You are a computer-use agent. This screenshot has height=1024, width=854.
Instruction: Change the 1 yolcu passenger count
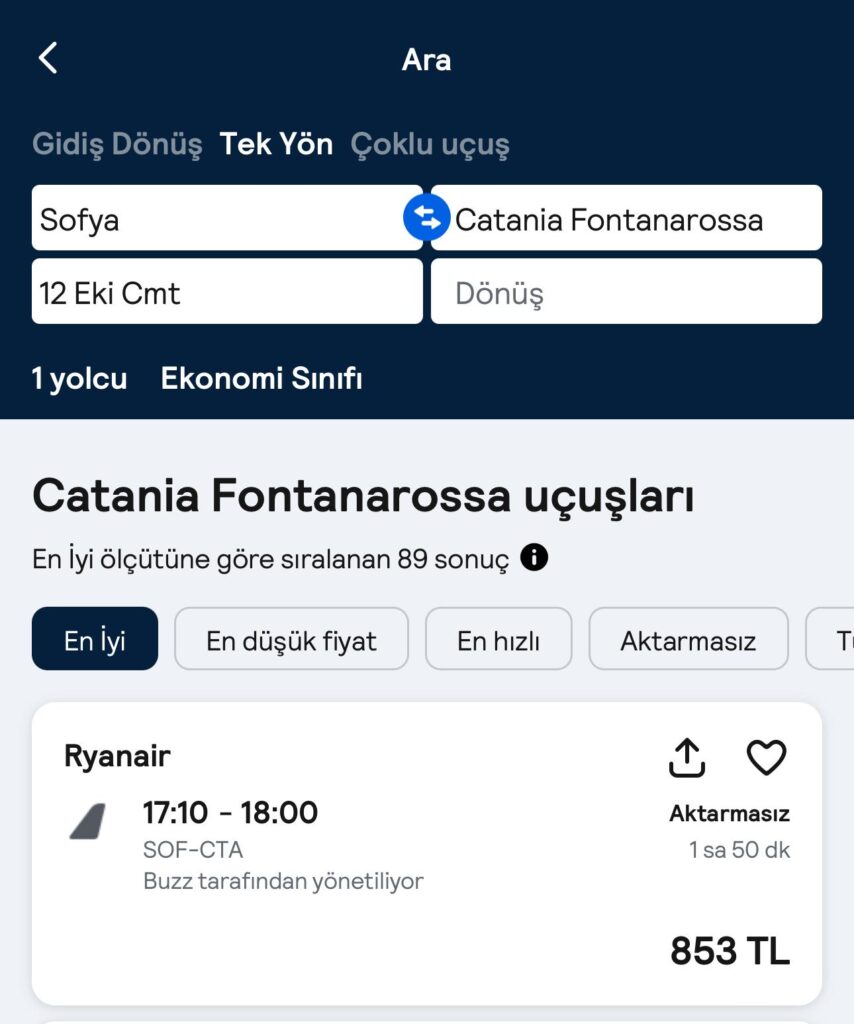click(x=80, y=379)
